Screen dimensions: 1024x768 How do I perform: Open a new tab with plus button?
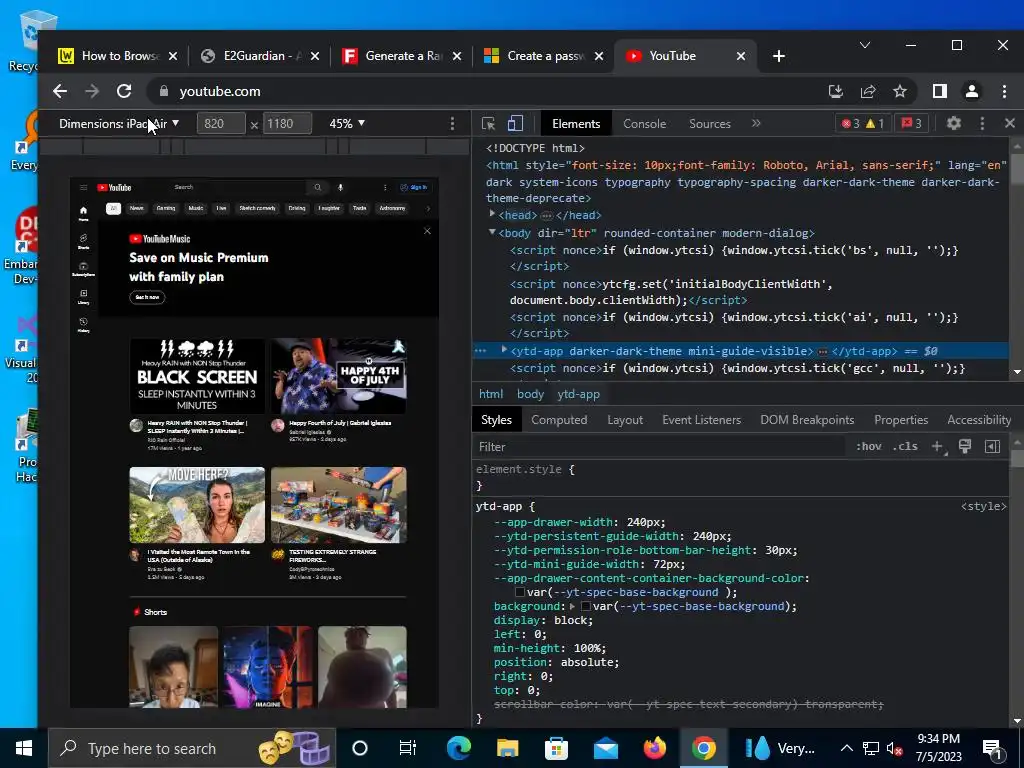click(778, 56)
